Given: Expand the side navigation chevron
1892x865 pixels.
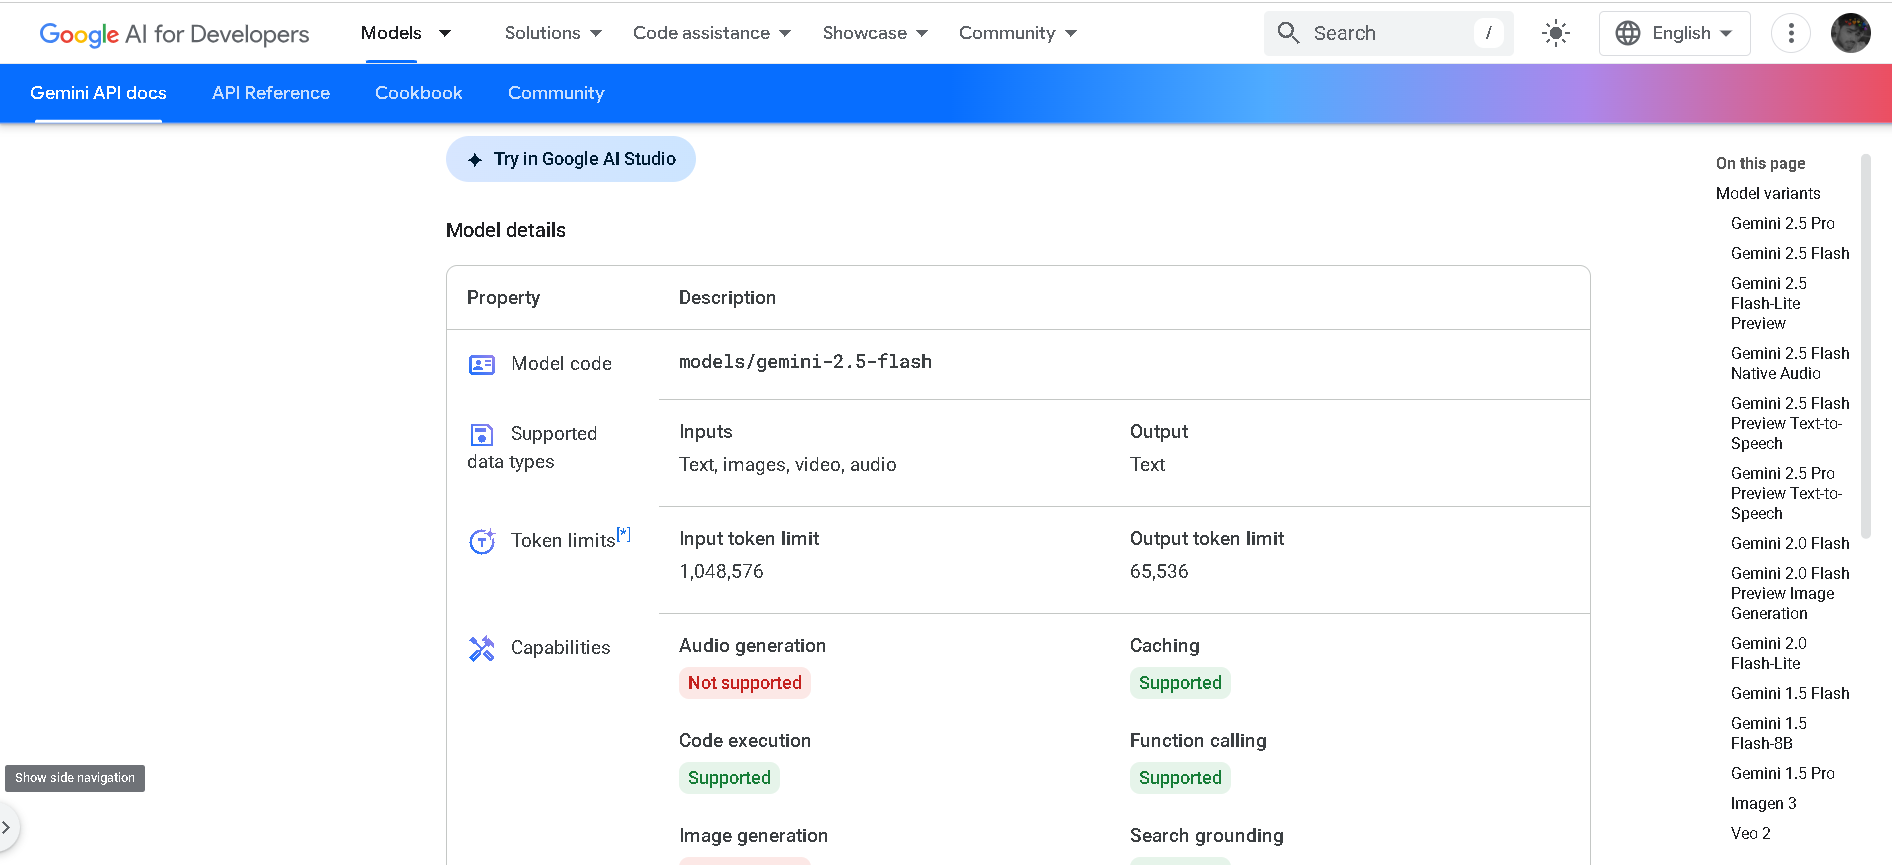Looking at the screenshot, I should coord(7,827).
